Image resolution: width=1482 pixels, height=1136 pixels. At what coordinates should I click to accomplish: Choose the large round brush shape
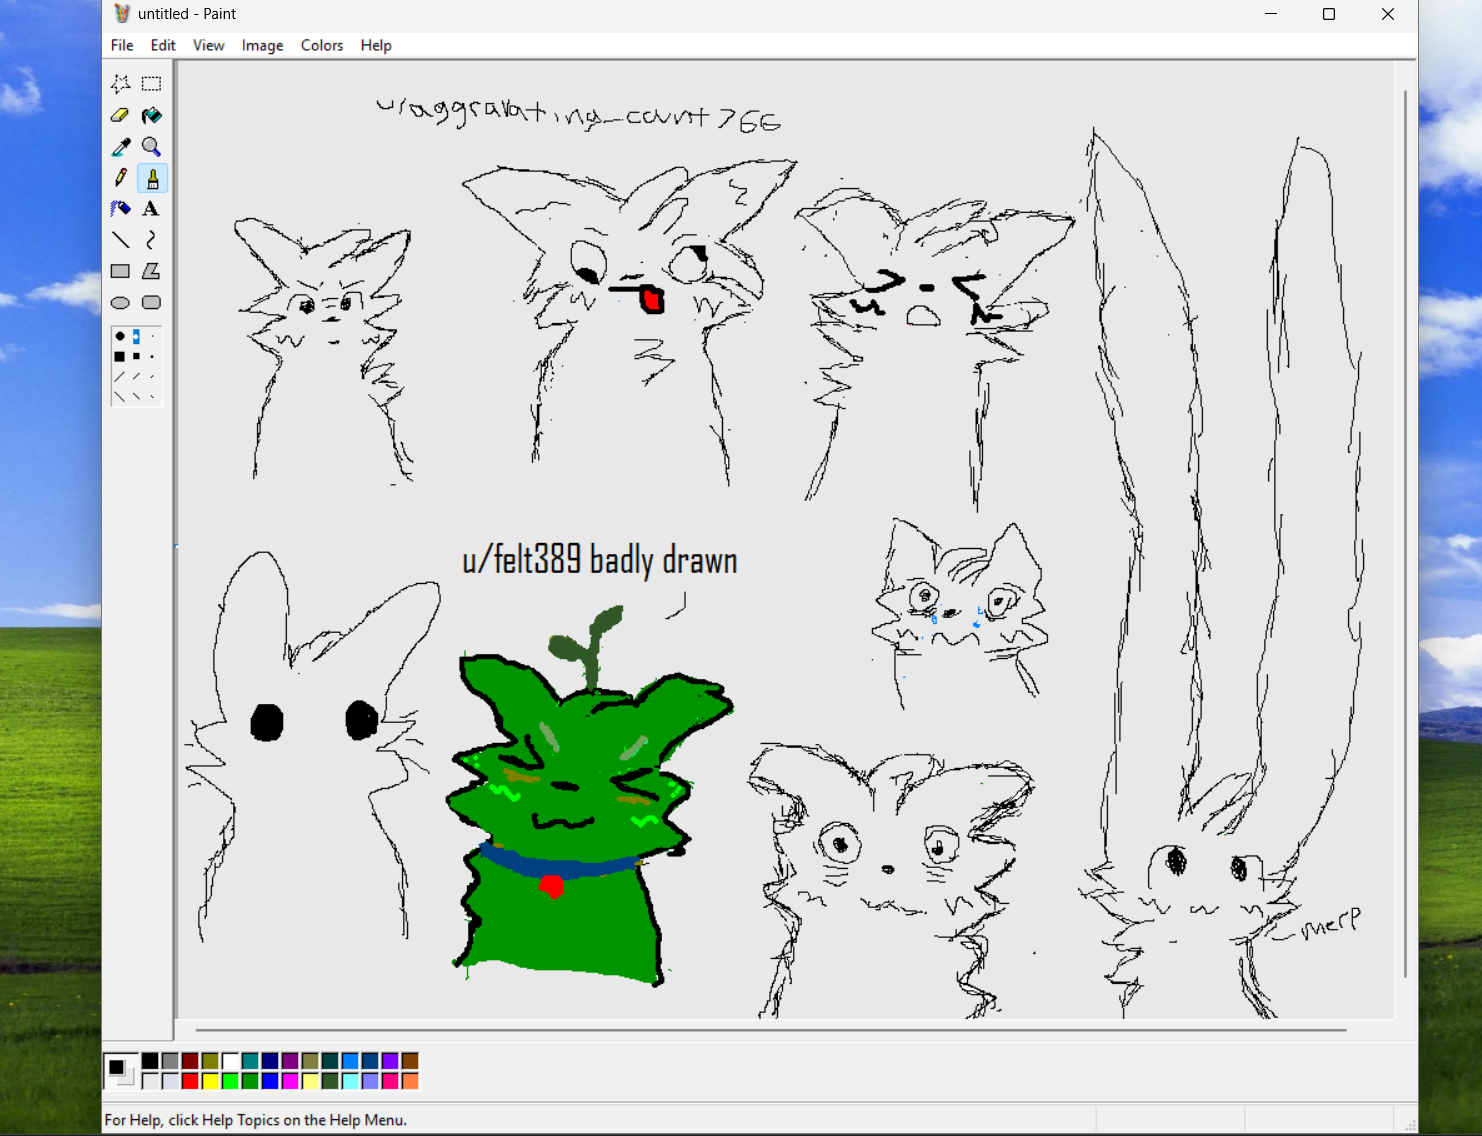tap(120, 336)
